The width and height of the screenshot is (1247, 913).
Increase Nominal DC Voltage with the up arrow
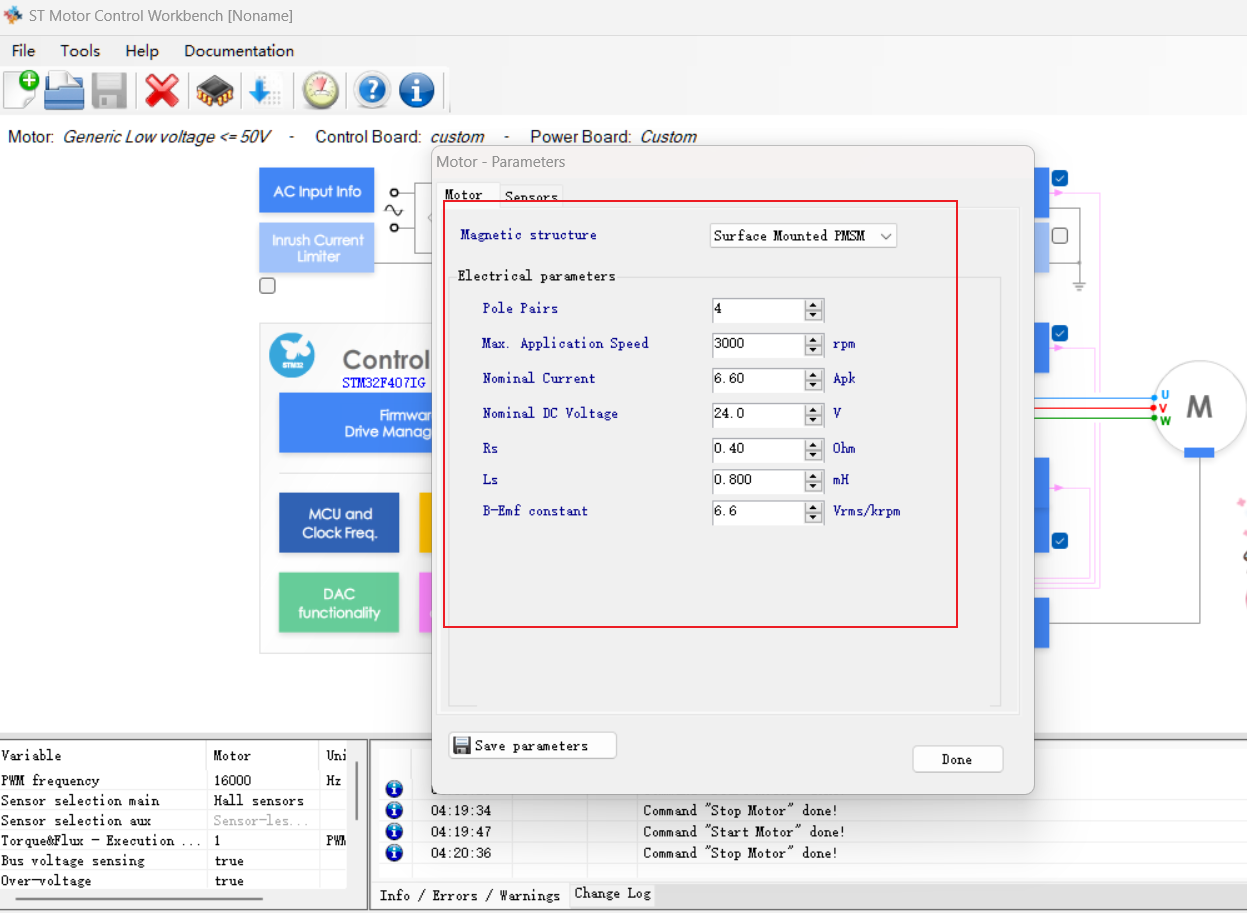(814, 409)
